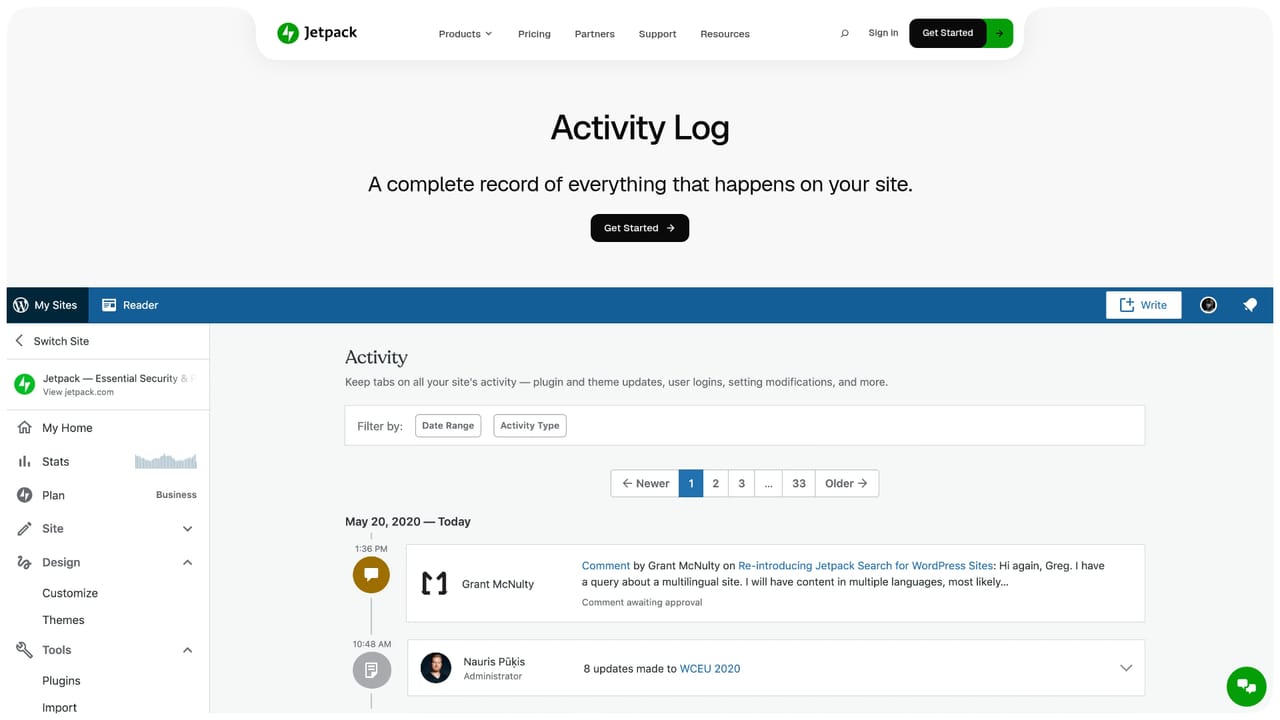Viewport: 1280px width, 720px height.
Task: Switch to the Reader tab
Action: point(130,305)
